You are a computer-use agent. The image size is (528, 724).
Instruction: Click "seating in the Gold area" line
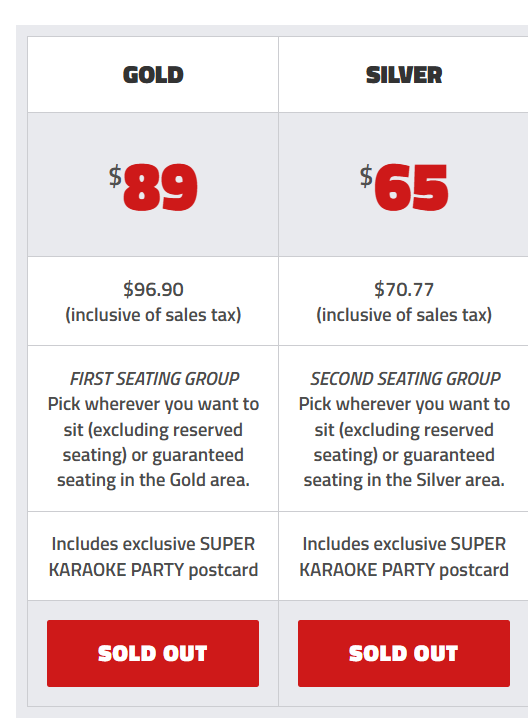point(153,480)
